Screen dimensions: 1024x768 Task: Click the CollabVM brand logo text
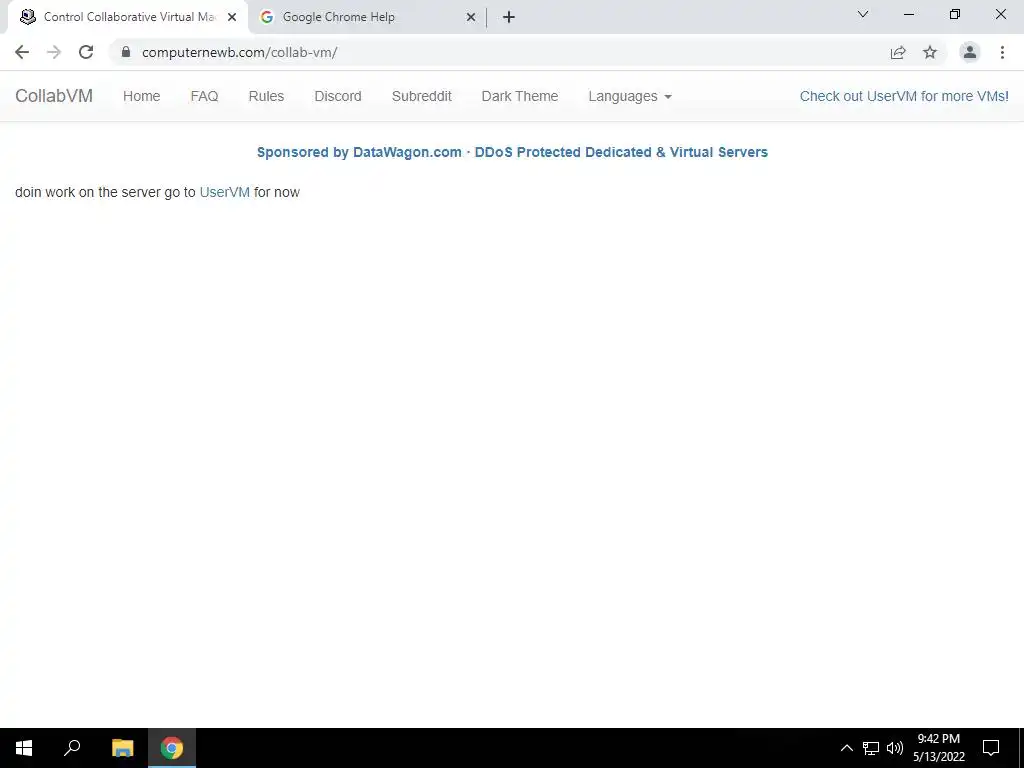[x=54, y=96]
